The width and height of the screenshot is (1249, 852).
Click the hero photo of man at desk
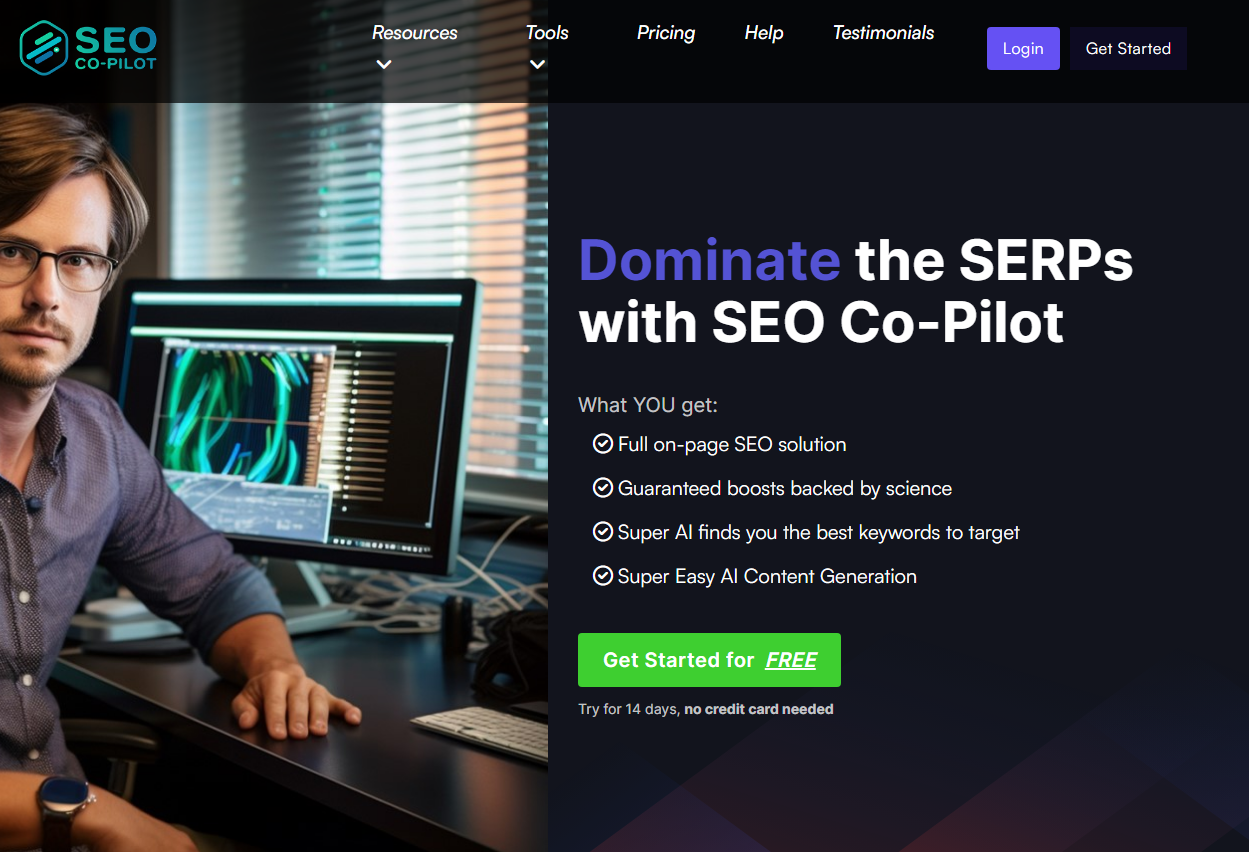click(x=274, y=477)
